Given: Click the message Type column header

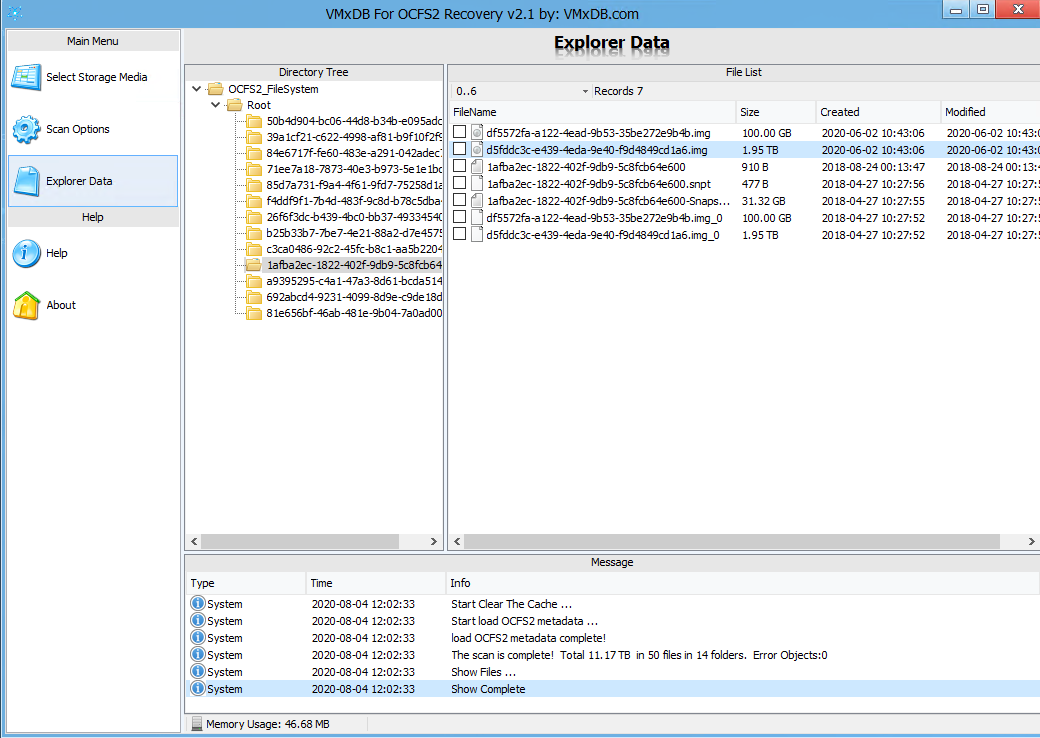Looking at the screenshot, I should pos(245,583).
